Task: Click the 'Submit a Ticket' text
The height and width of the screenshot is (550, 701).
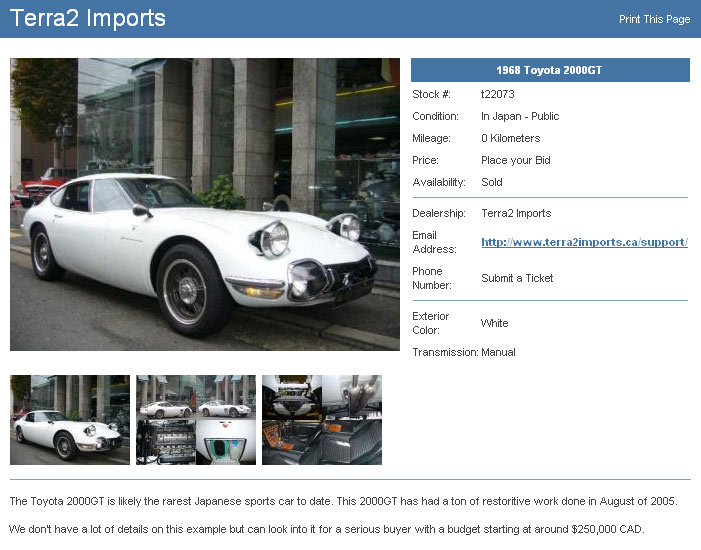Action: coord(517,278)
